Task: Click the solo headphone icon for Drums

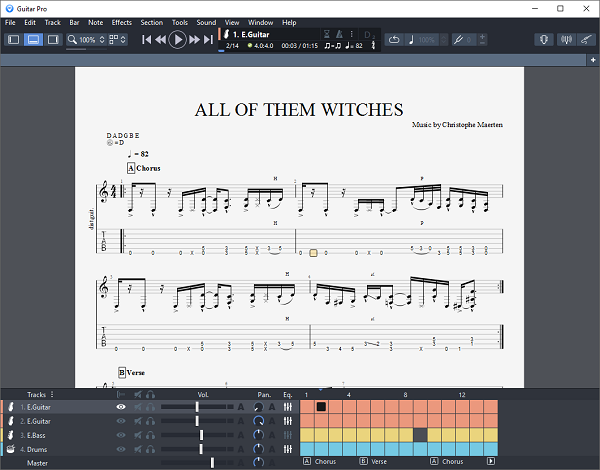Action: point(149,449)
